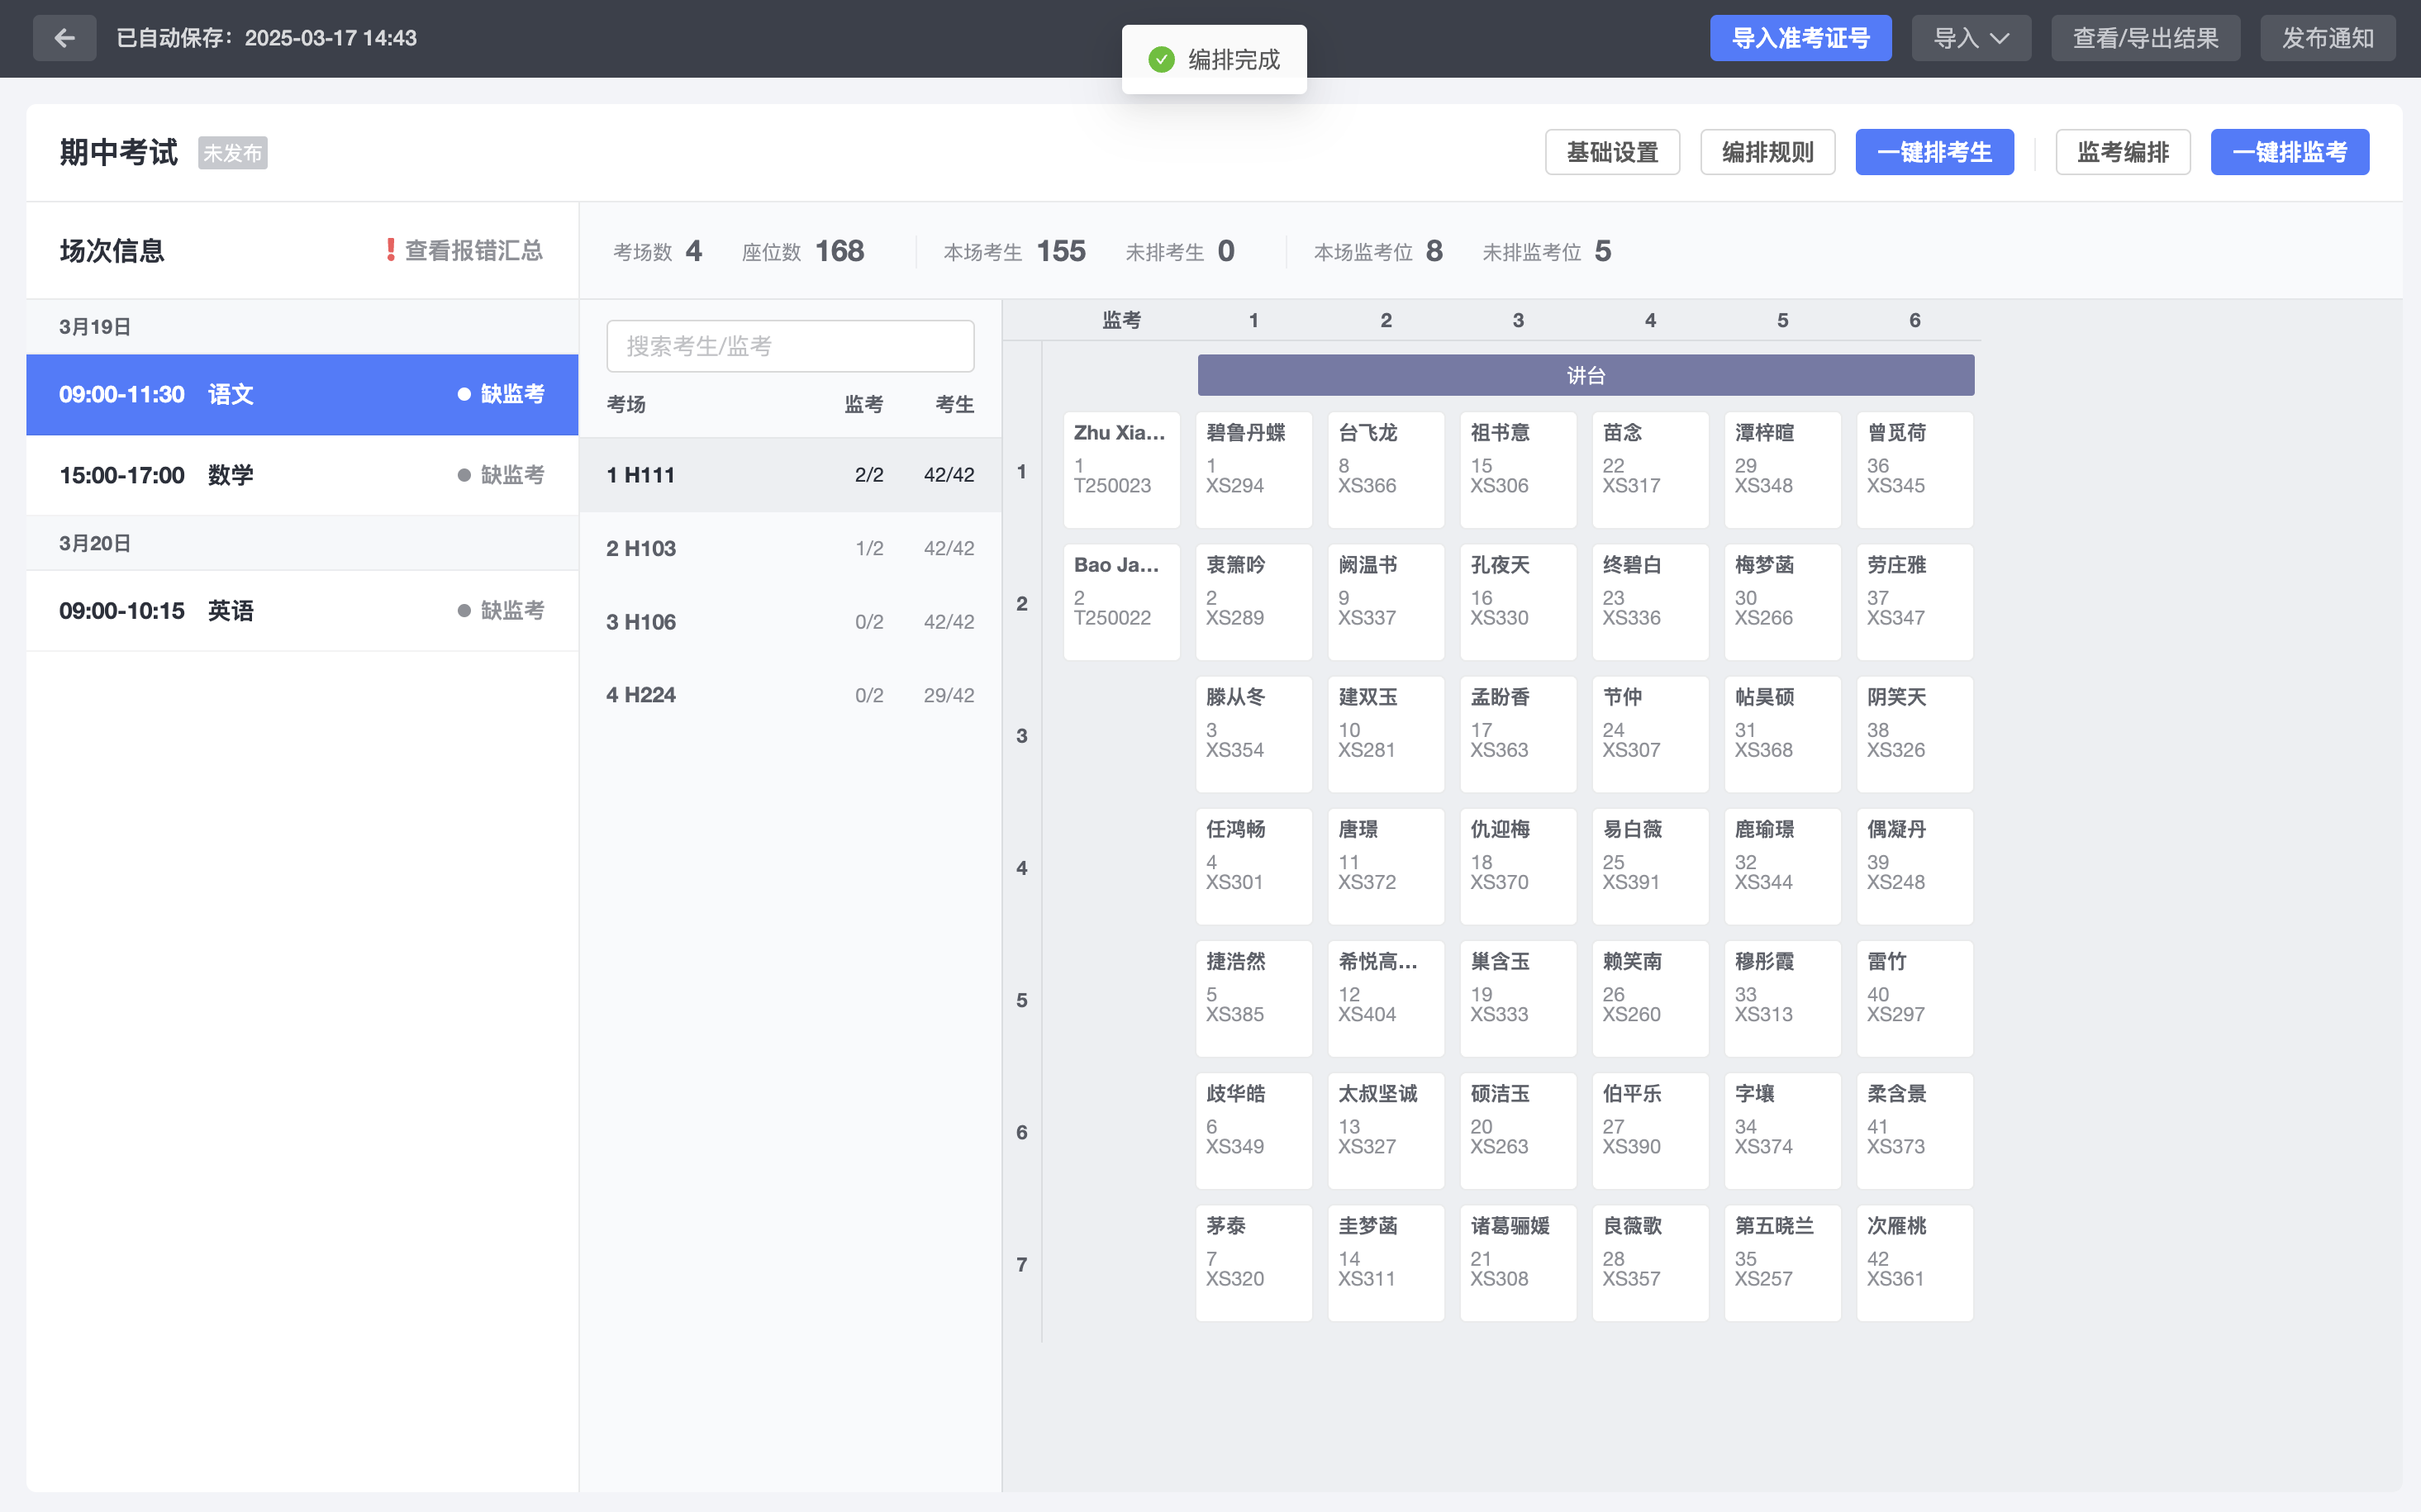Open the 导入 dropdown menu
Image resolution: width=2421 pixels, height=1512 pixels.
1970,38
